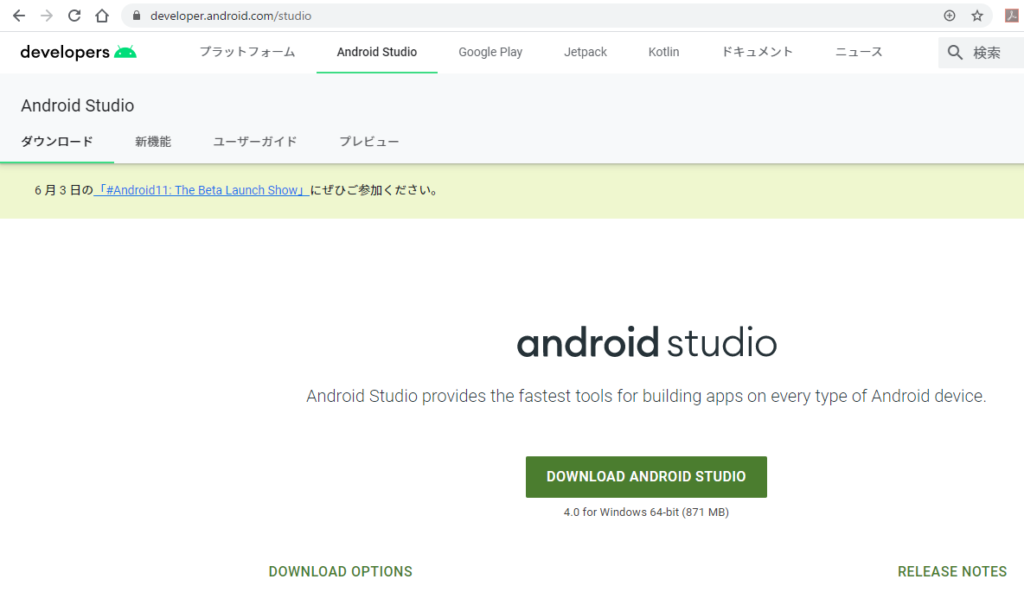This screenshot has height=592, width=1024.
Task: Click the search magnifier icon
Action: pos(955,52)
